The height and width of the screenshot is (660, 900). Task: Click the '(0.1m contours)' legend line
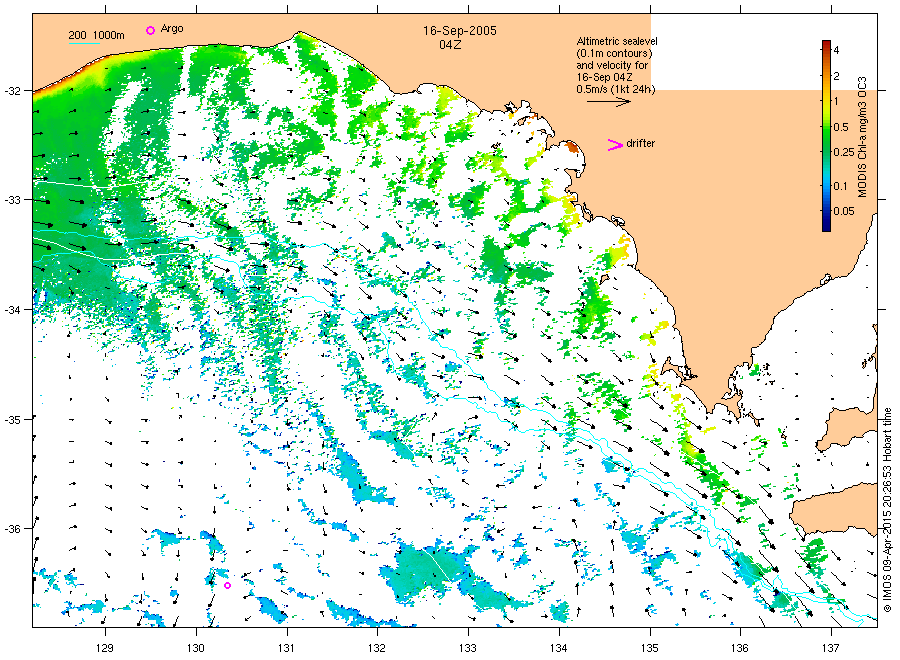click(x=615, y=53)
